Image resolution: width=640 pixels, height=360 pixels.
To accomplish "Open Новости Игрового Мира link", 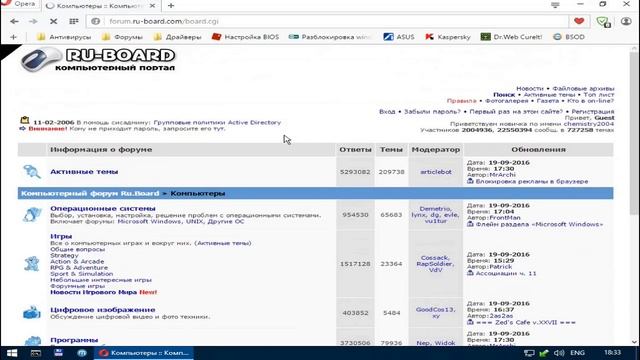I will coord(93,292).
